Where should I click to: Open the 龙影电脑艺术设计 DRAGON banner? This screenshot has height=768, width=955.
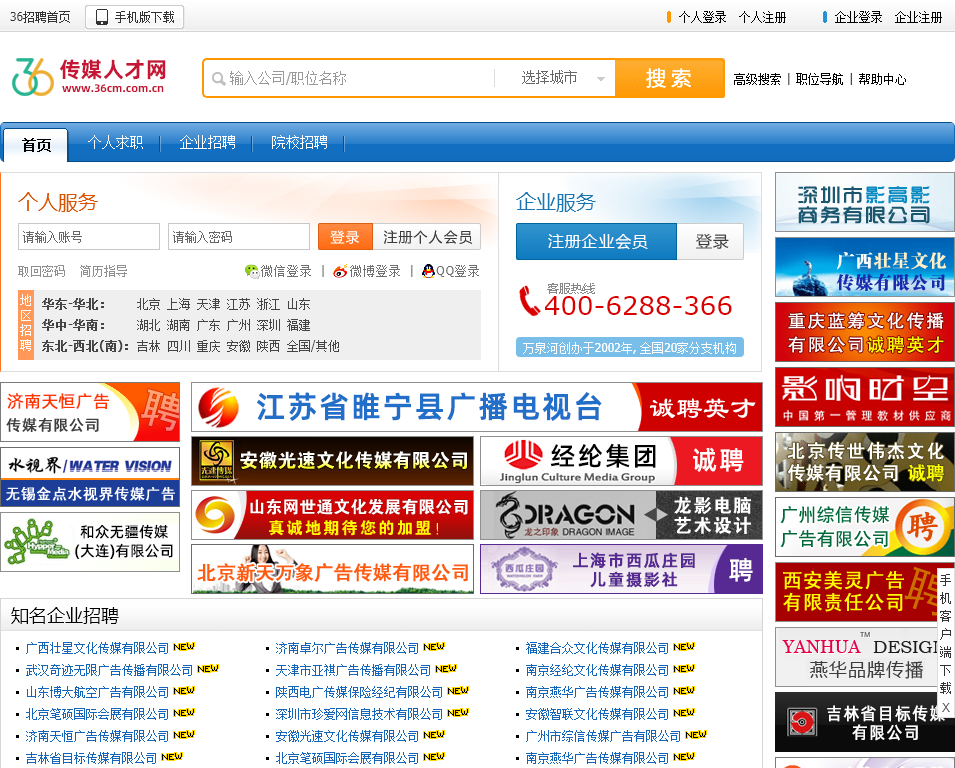pyautogui.click(x=621, y=515)
